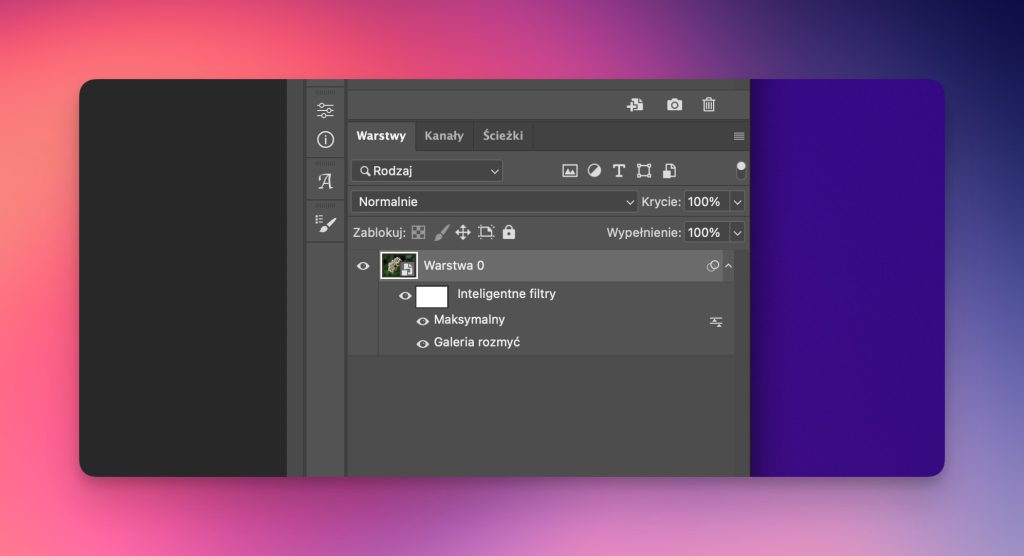1024x556 pixels.
Task: Click the lock all padlock icon
Action: [x=509, y=232]
